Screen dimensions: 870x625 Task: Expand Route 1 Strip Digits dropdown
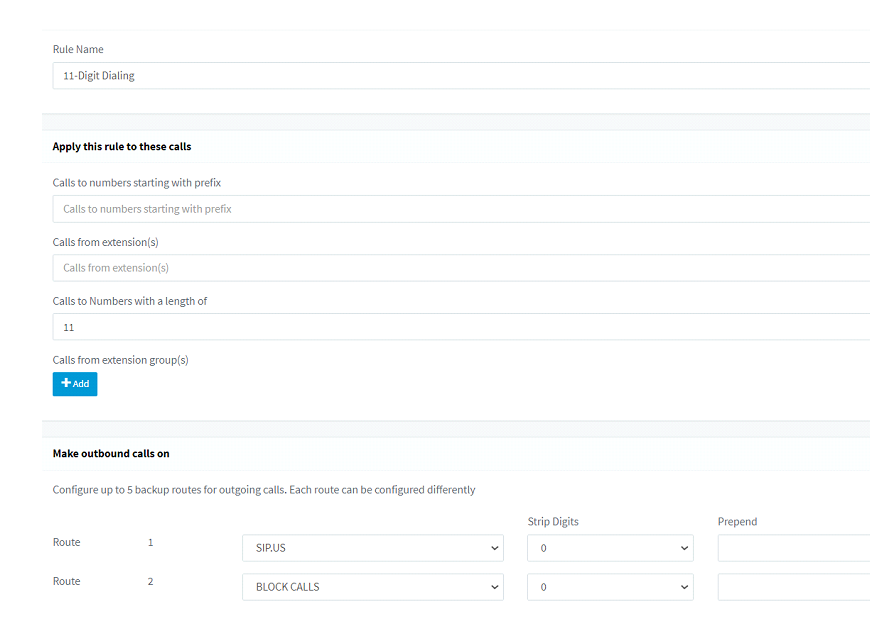(610, 548)
